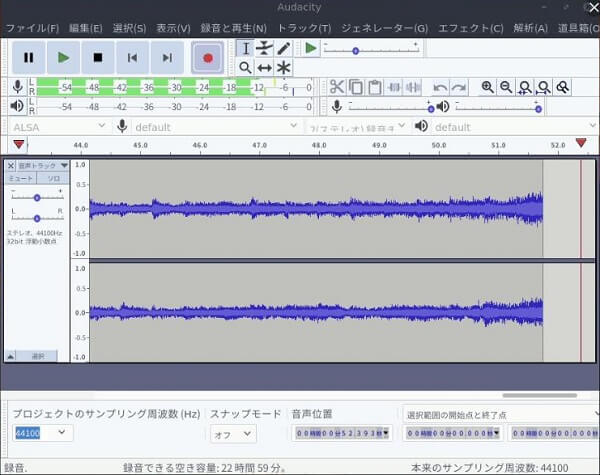The width and height of the screenshot is (600, 475).
Task: Click the Silence audio icon
Action: (x=412, y=87)
